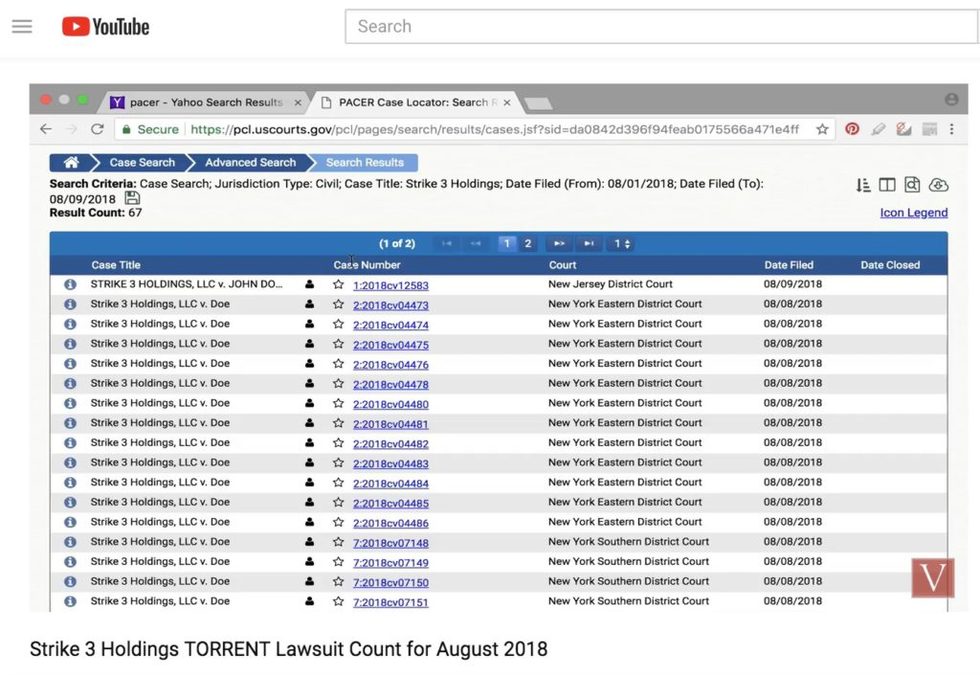Click the party icon for case 2:2018cv04483
The height and width of the screenshot is (675, 980).
309,462
